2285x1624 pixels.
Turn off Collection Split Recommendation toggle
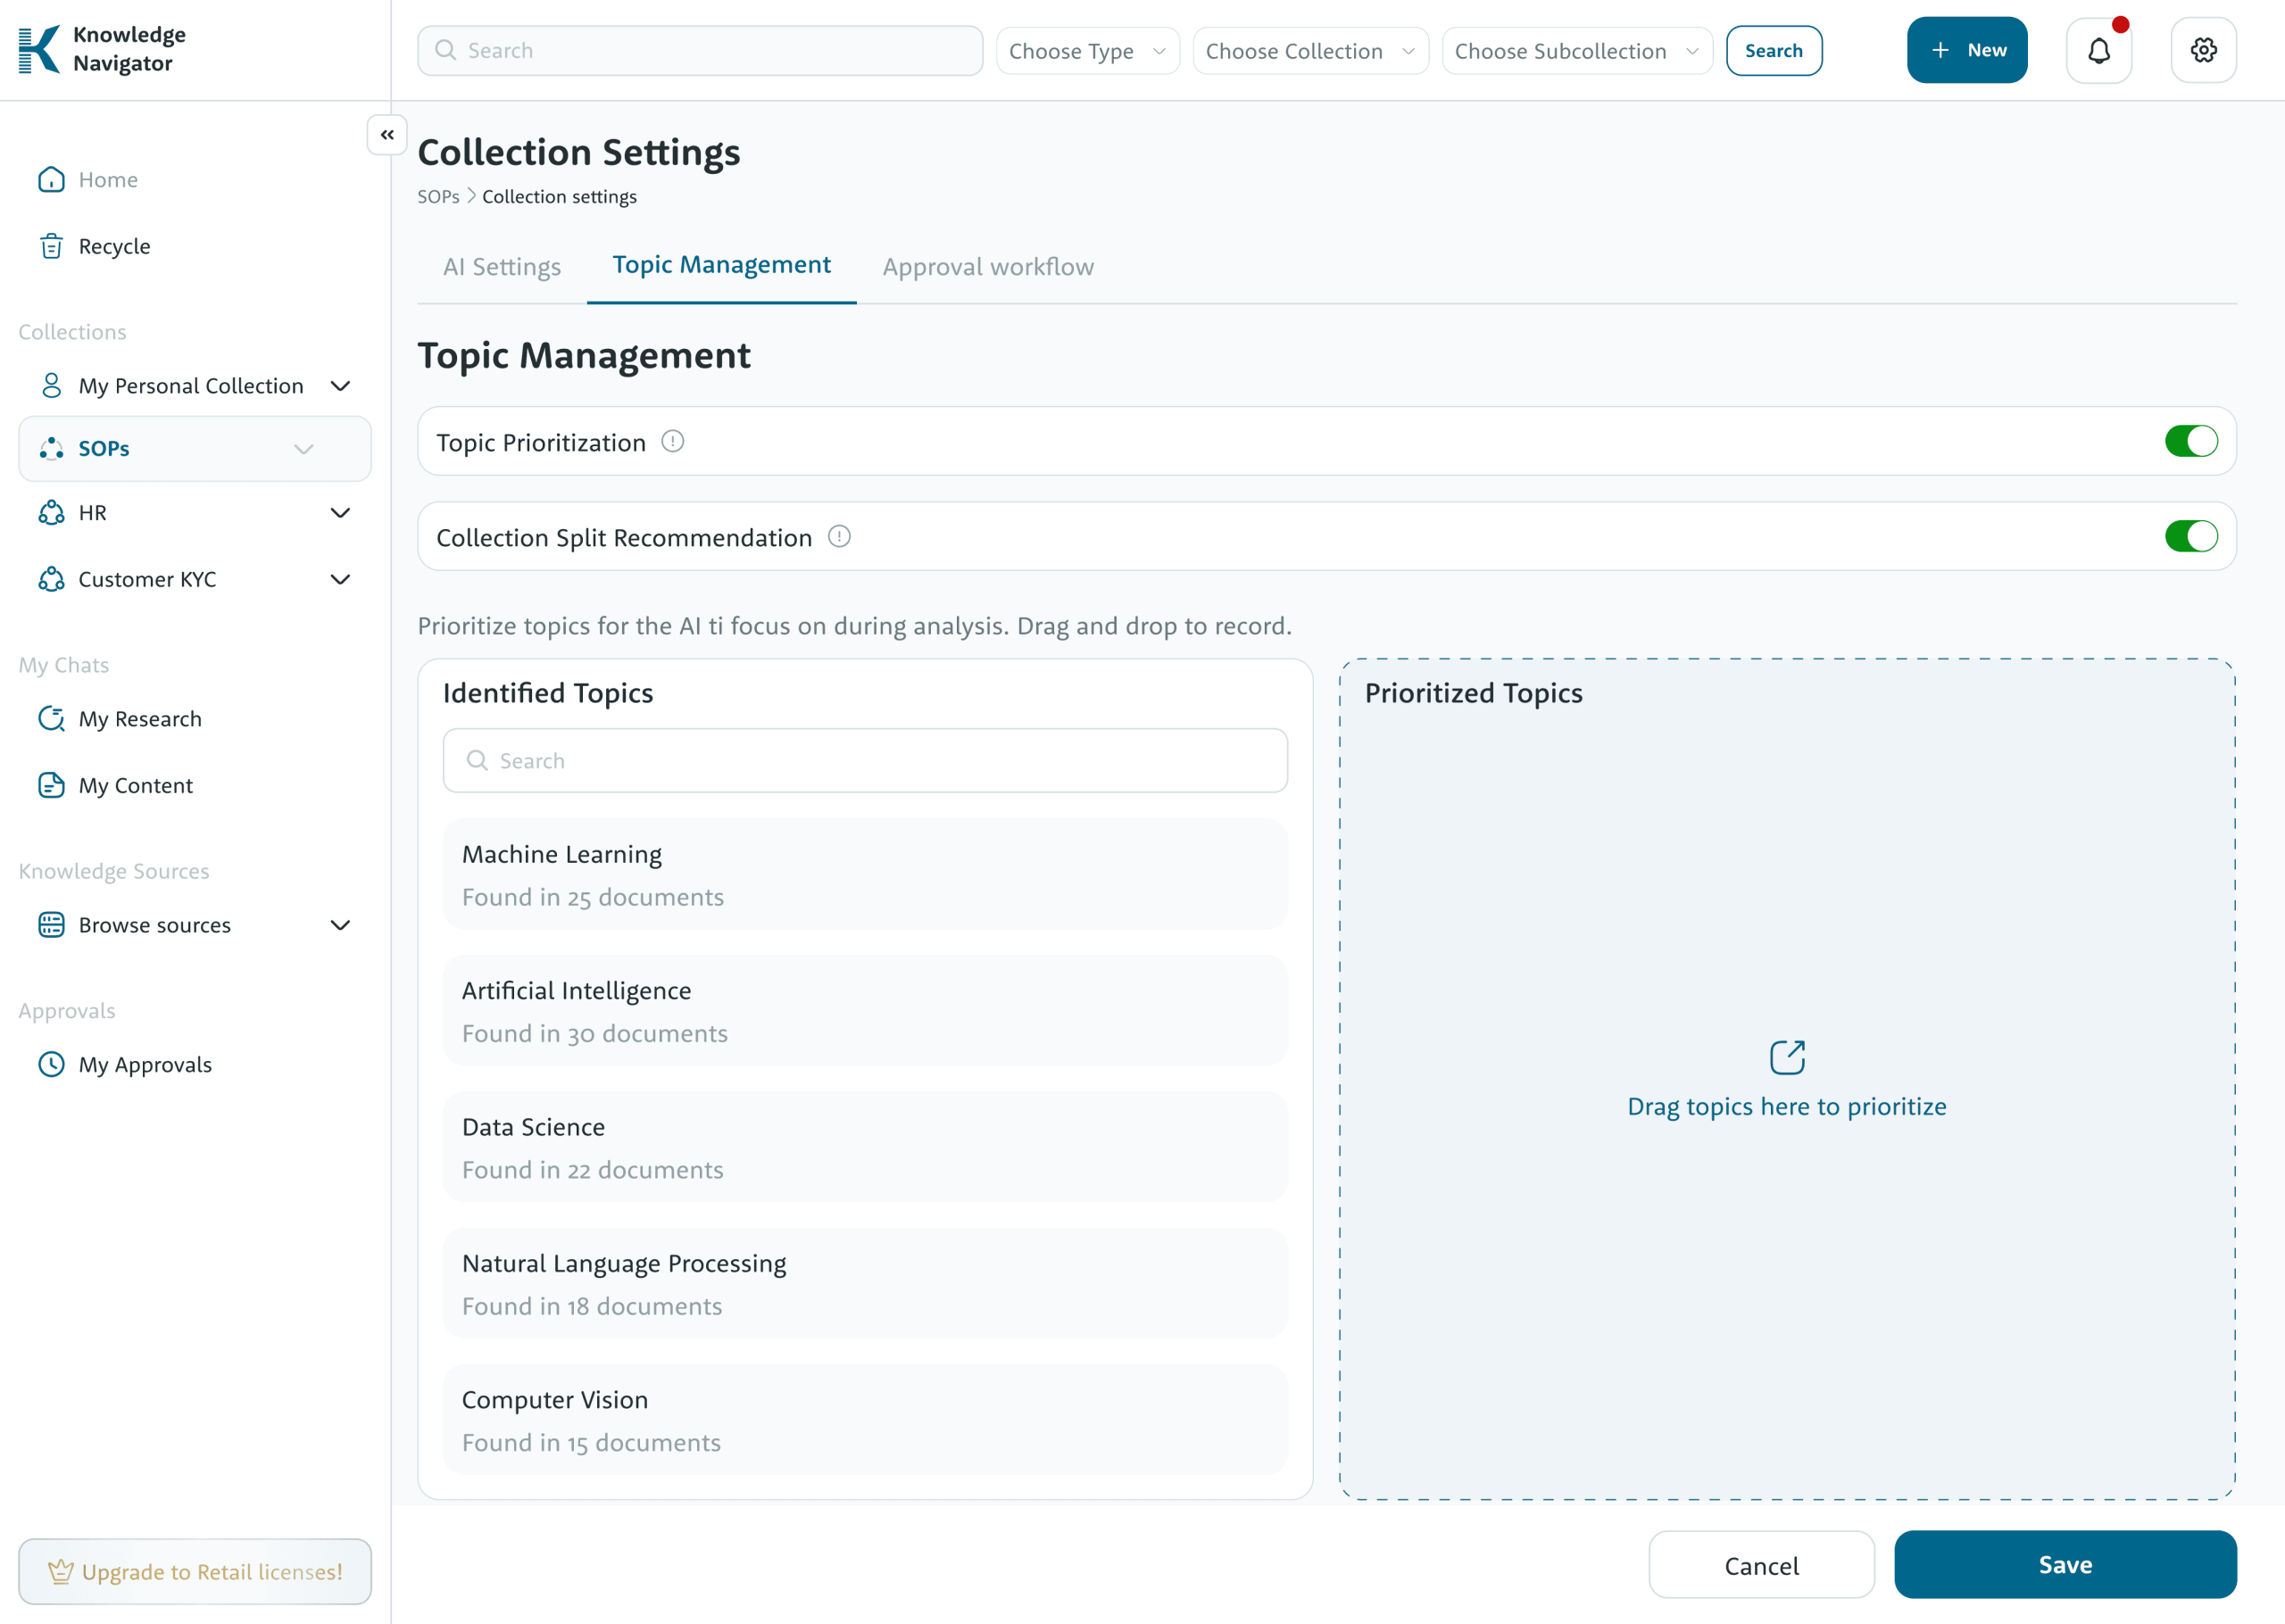(2190, 537)
